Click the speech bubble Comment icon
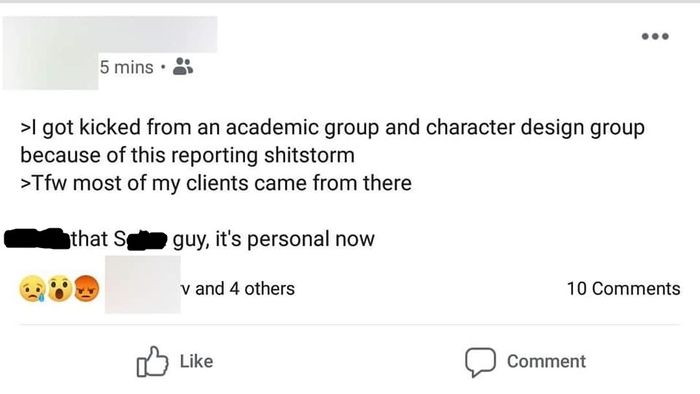This screenshot has height=394, width=700. [480, 362]
